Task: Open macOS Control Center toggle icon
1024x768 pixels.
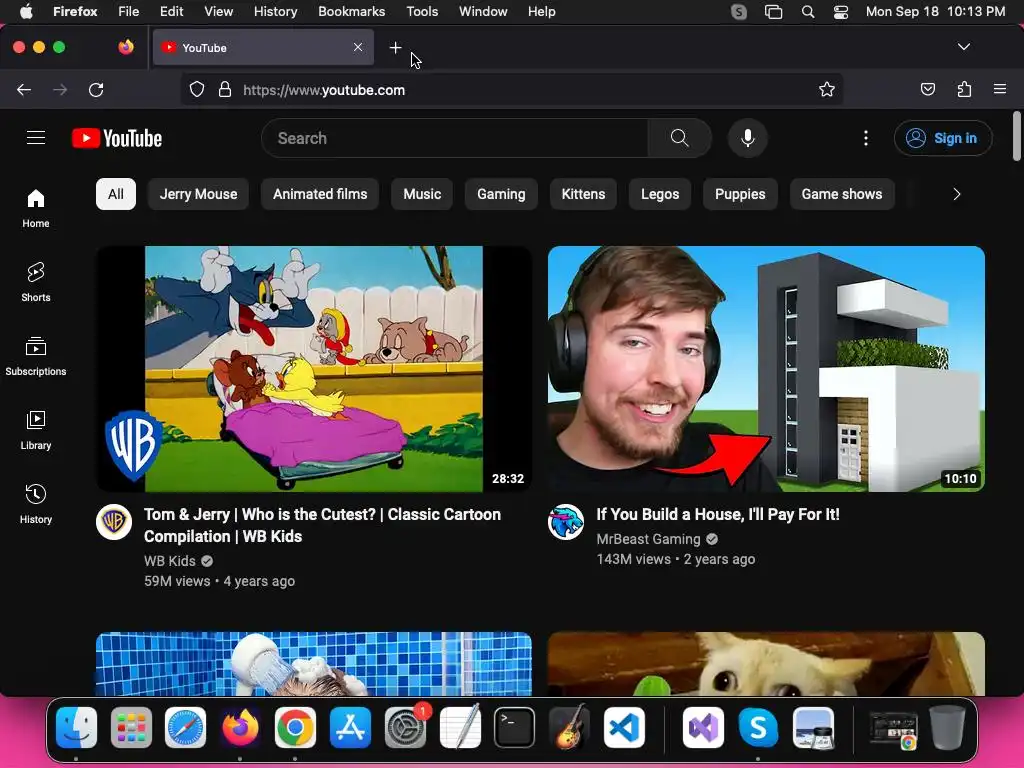Action: [840, 12]
